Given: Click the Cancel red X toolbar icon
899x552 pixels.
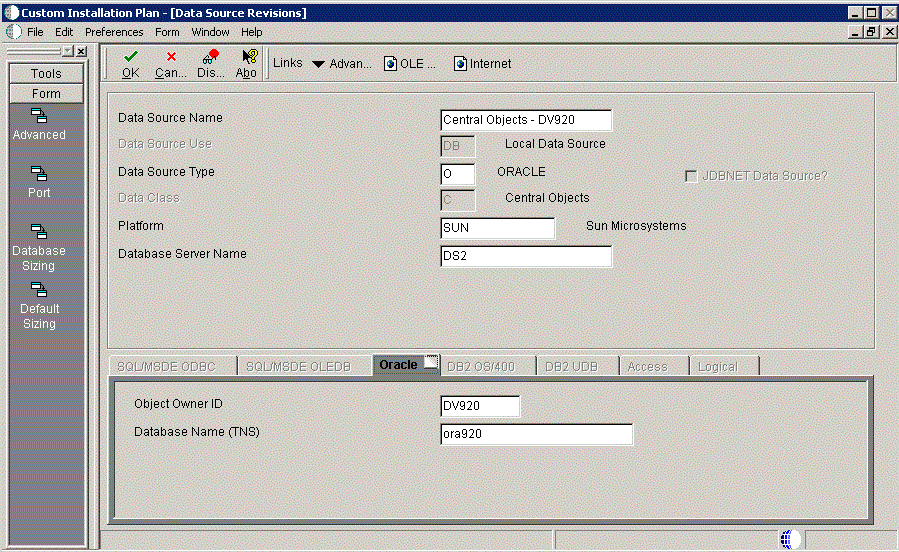Looking at the screenshot, I should tap(171, 57).
